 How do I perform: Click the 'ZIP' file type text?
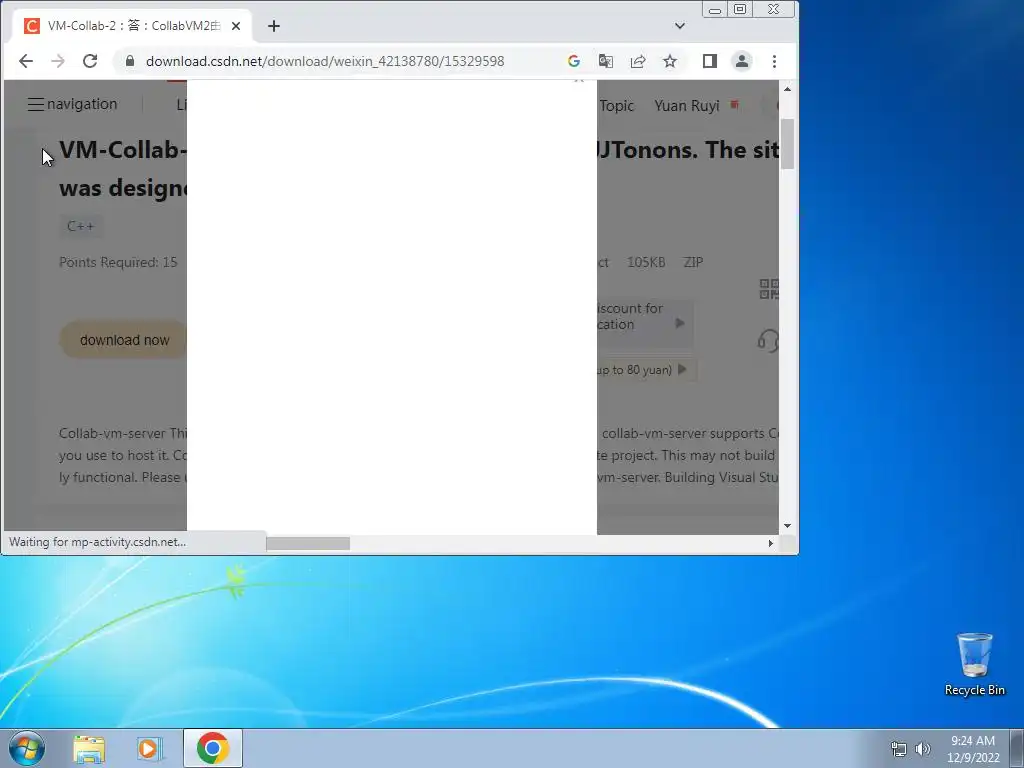(693, 262)
